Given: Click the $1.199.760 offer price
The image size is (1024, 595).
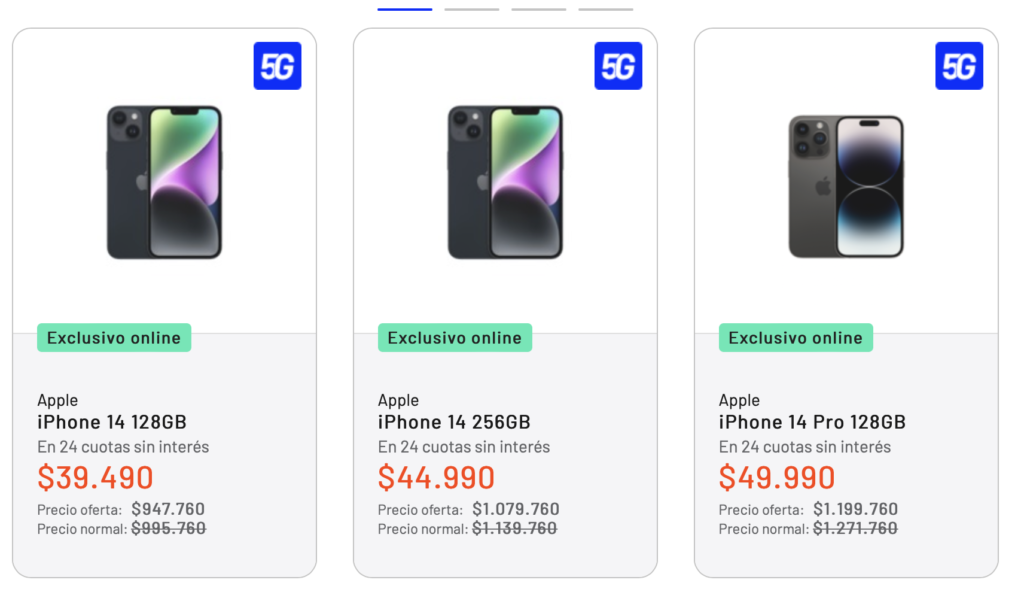Looking at the screenshot, I should click(x=855, y=510).
